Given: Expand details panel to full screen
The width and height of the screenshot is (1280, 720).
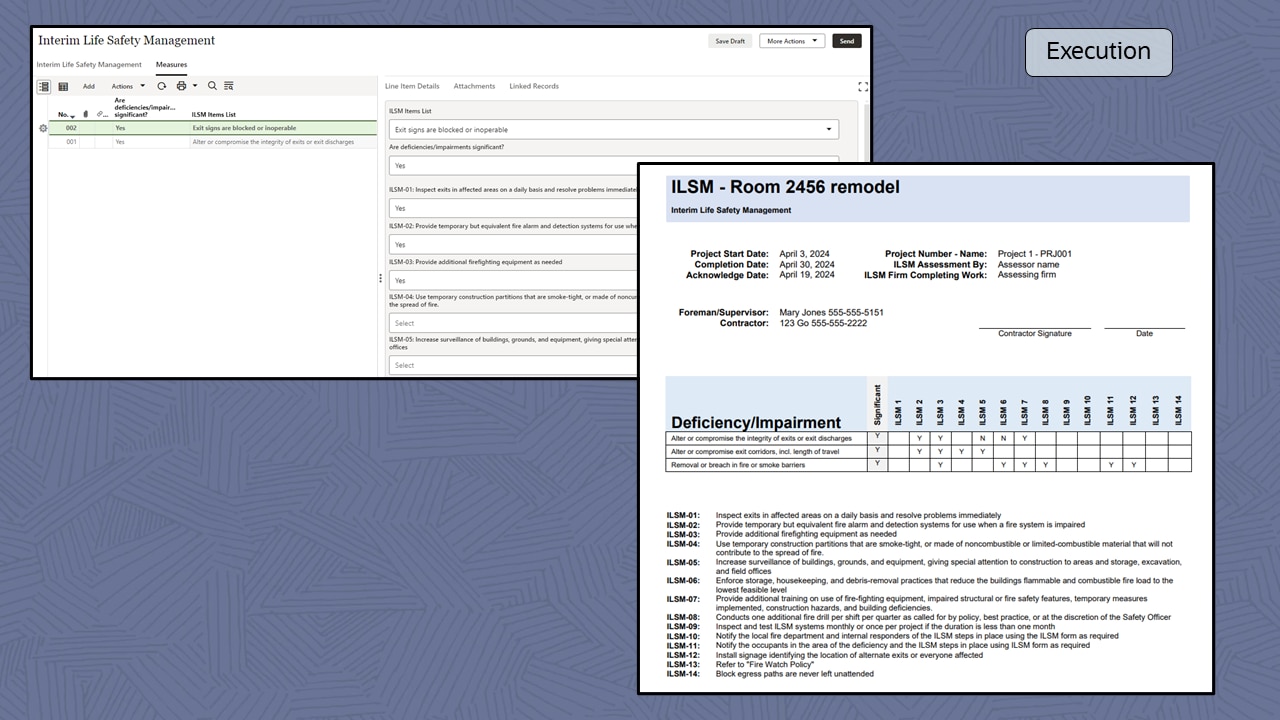Looking at the screenshot, I should tap(863, 87).
